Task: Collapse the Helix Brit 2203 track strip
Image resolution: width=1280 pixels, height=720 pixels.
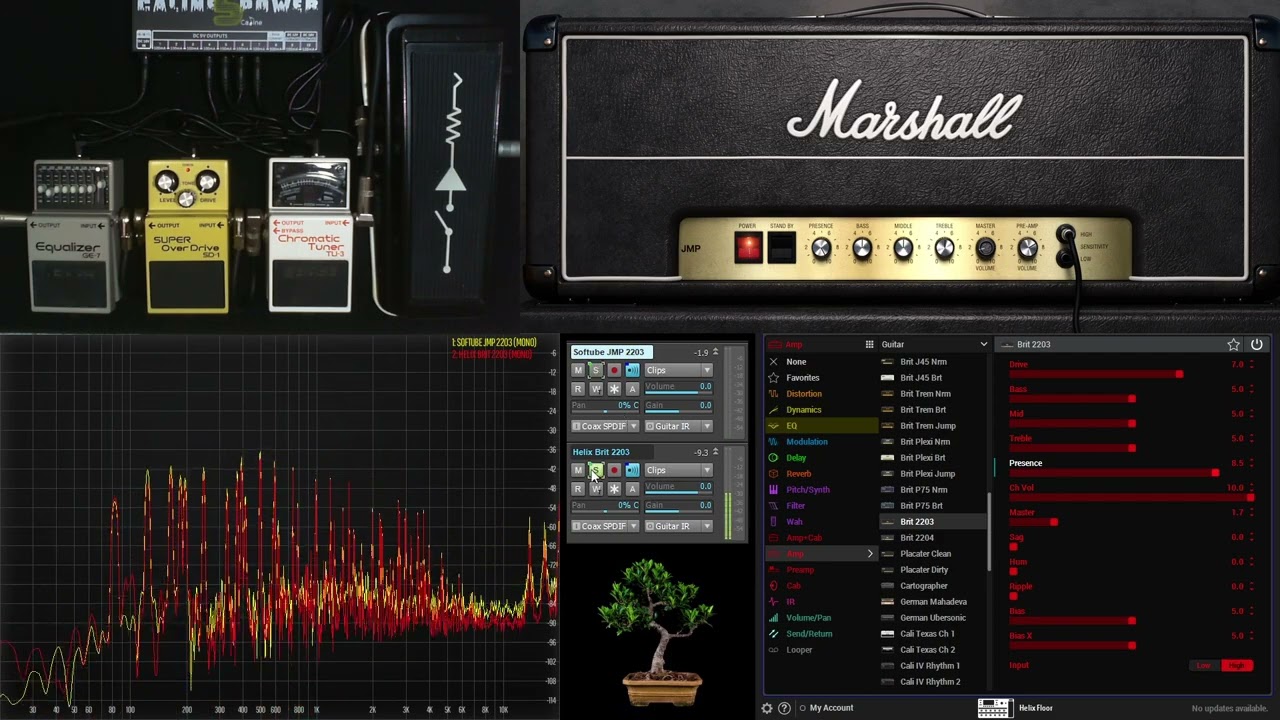Action: click(715, 452)
